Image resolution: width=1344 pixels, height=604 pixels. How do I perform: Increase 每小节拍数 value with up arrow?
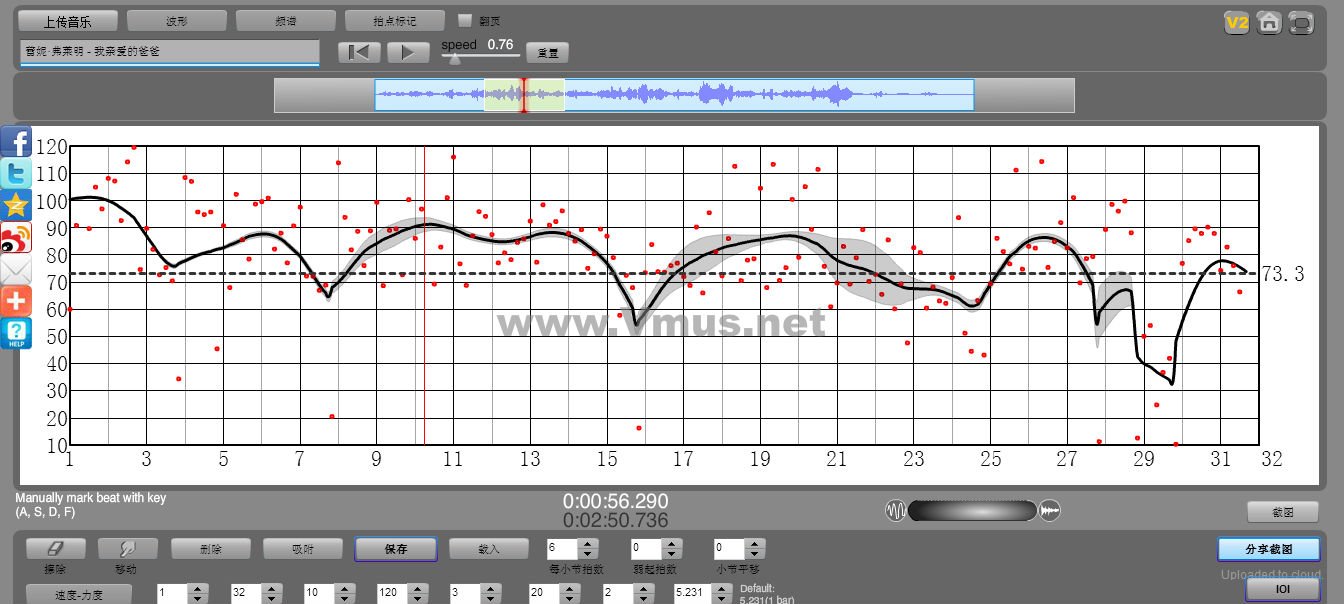coord(588,544)
